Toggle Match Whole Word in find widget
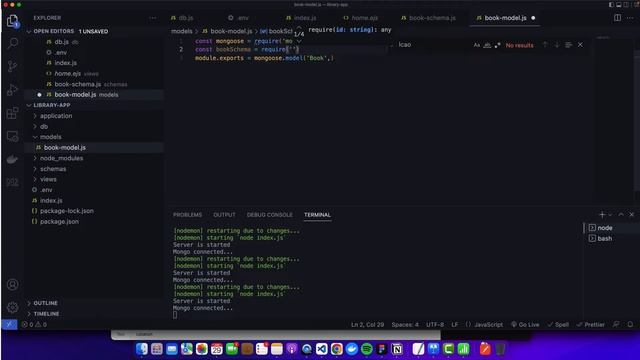 tap(487, 45)
